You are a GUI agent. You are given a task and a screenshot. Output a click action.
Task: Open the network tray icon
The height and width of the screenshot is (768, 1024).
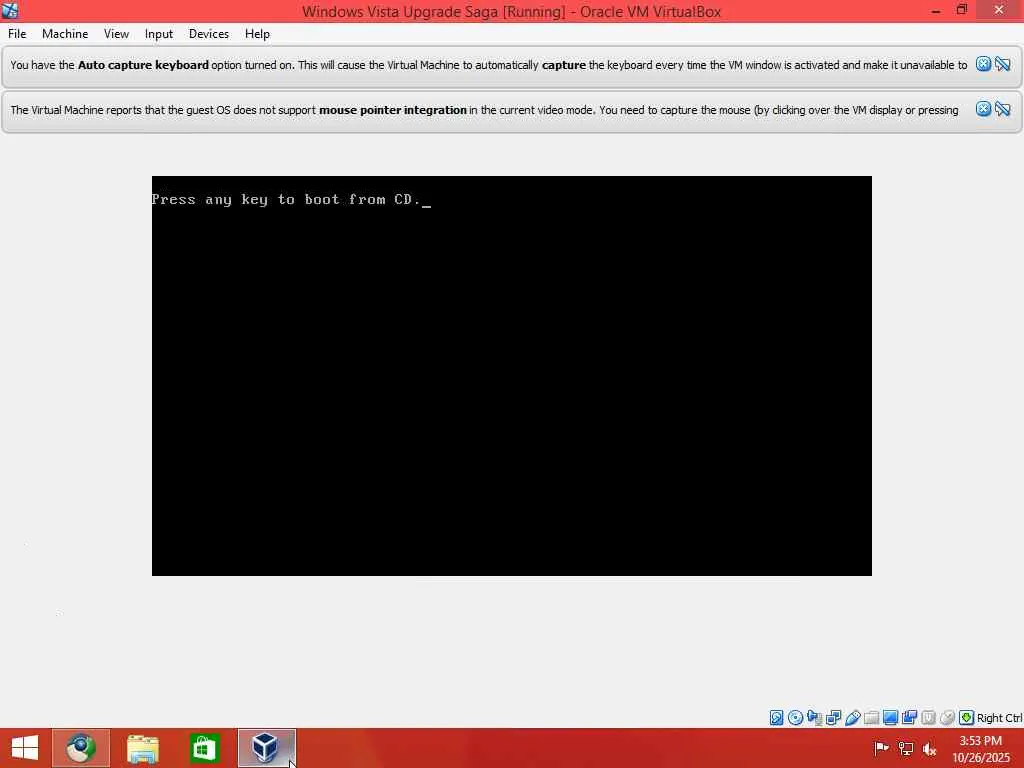click(x=906, y=748)
